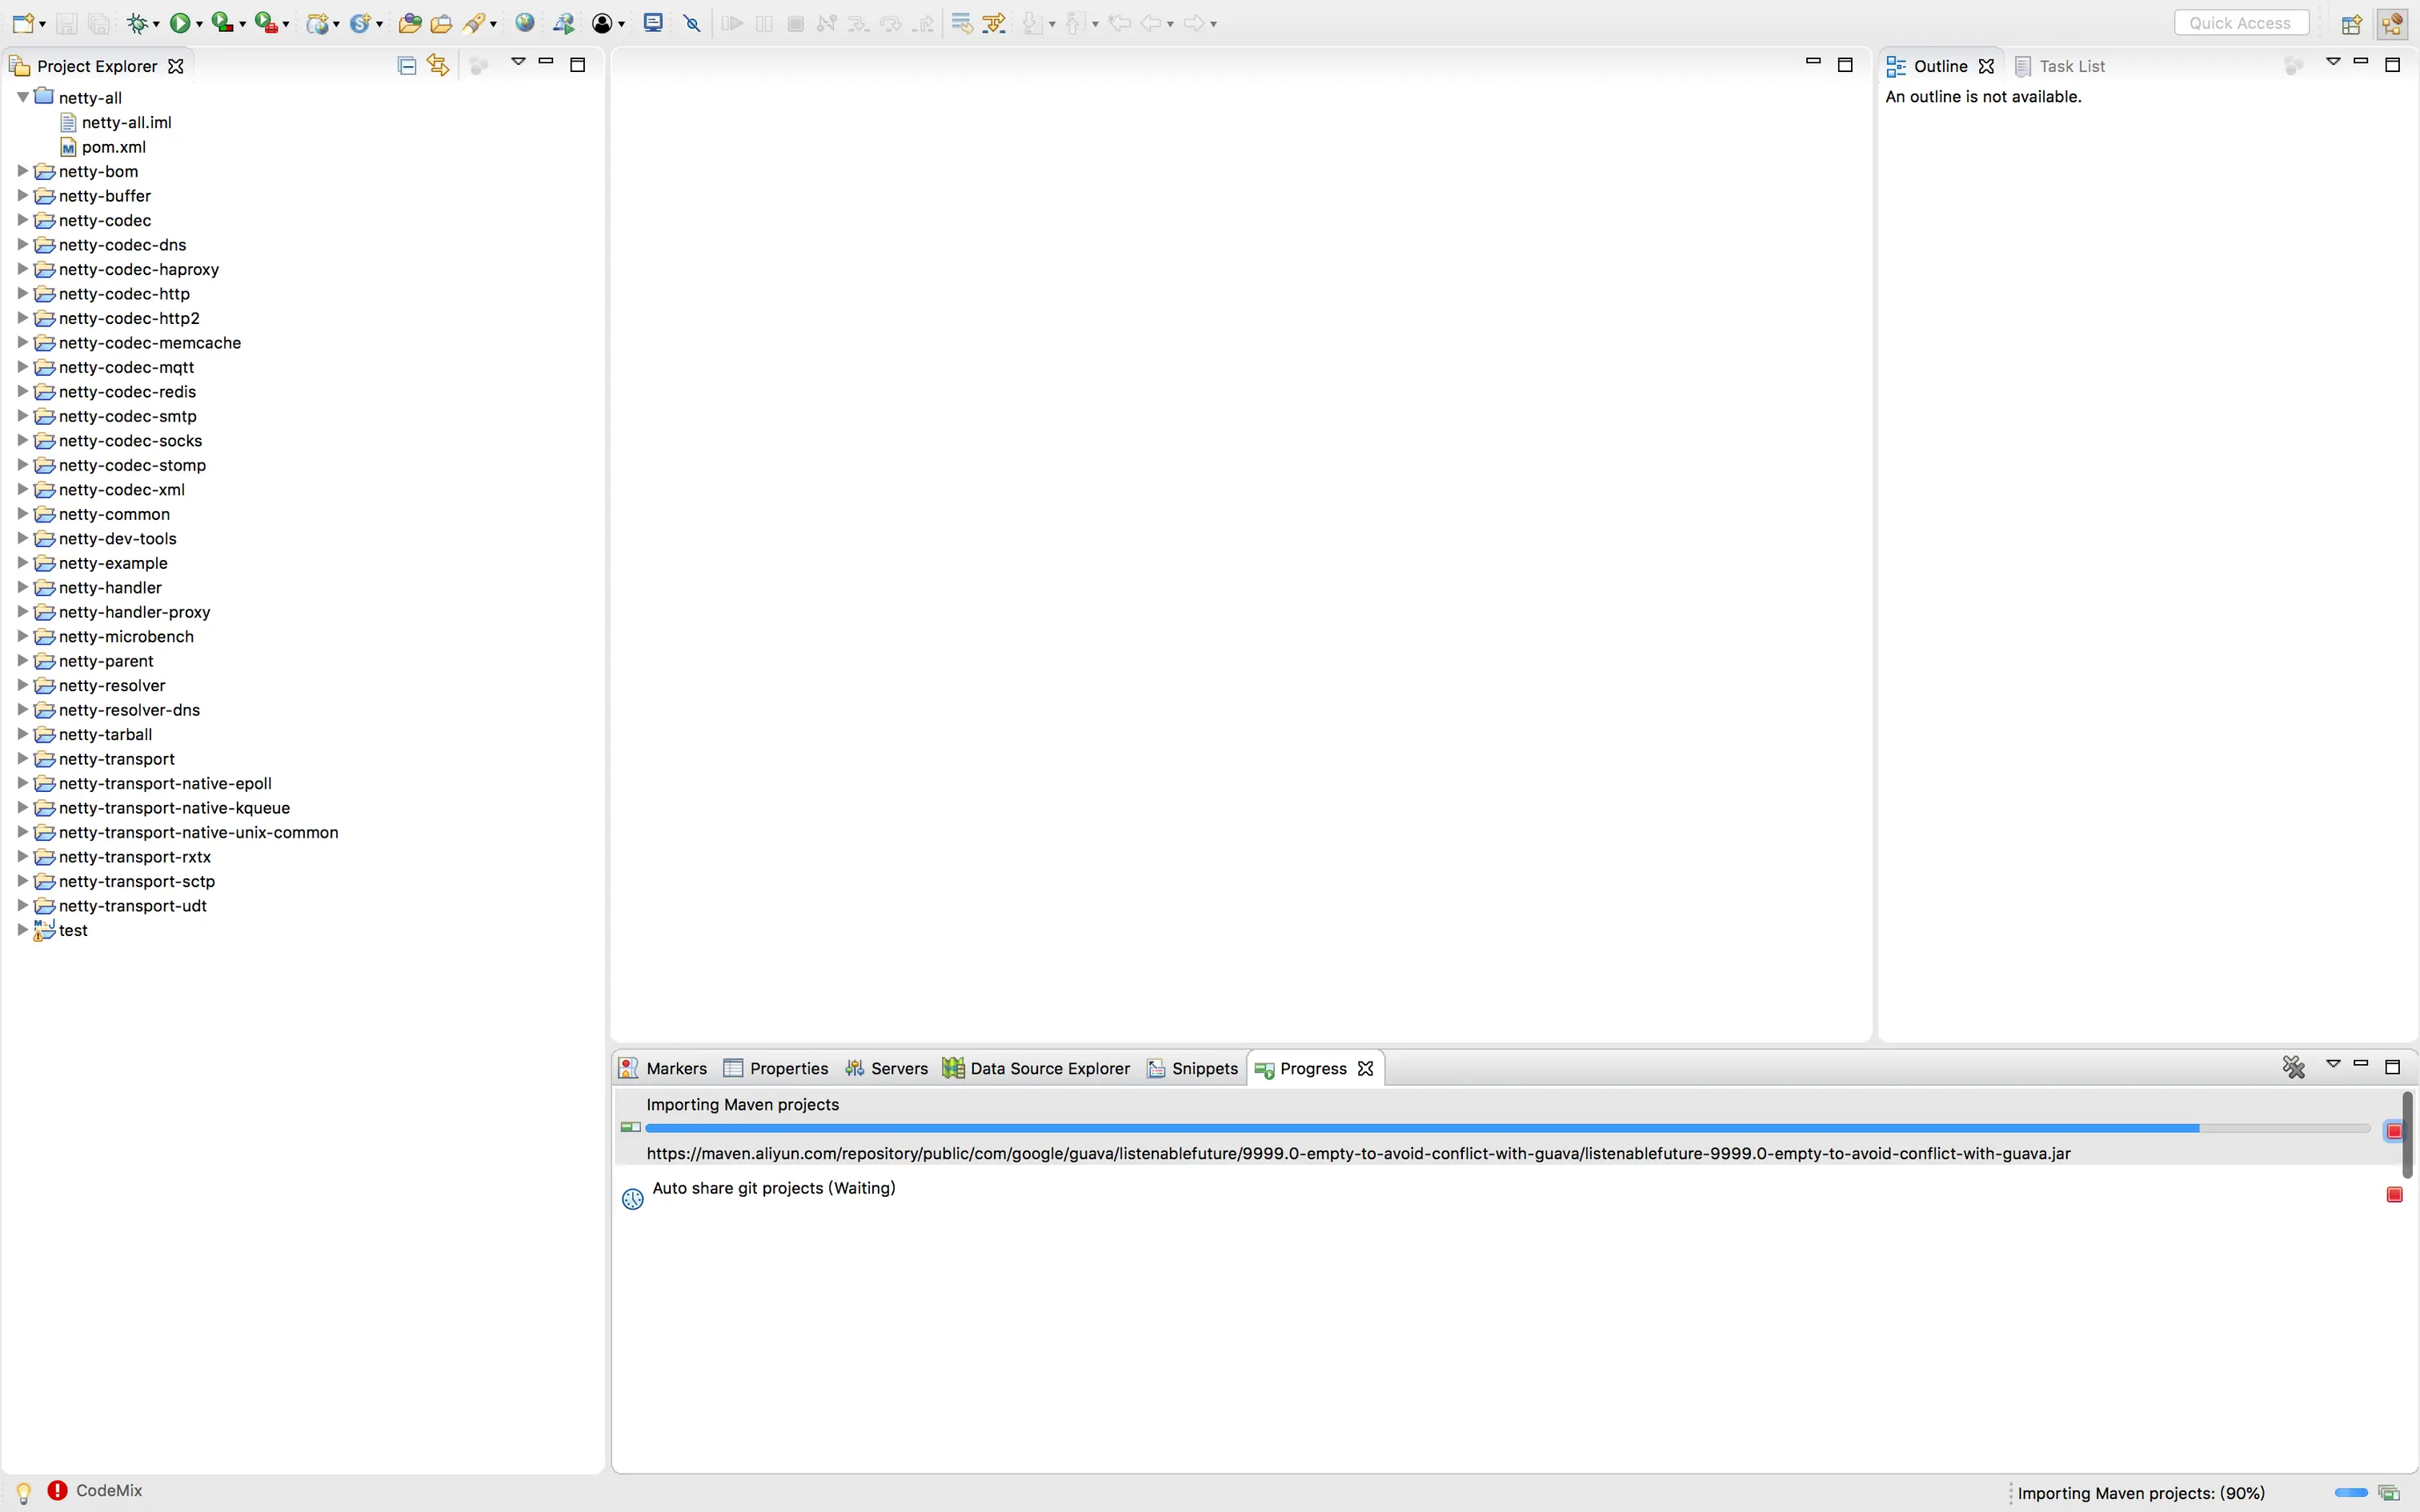Click the Skip All Breakpoints icon
The height and width of the screenshot is (1512, 2420).
point(692,23)
